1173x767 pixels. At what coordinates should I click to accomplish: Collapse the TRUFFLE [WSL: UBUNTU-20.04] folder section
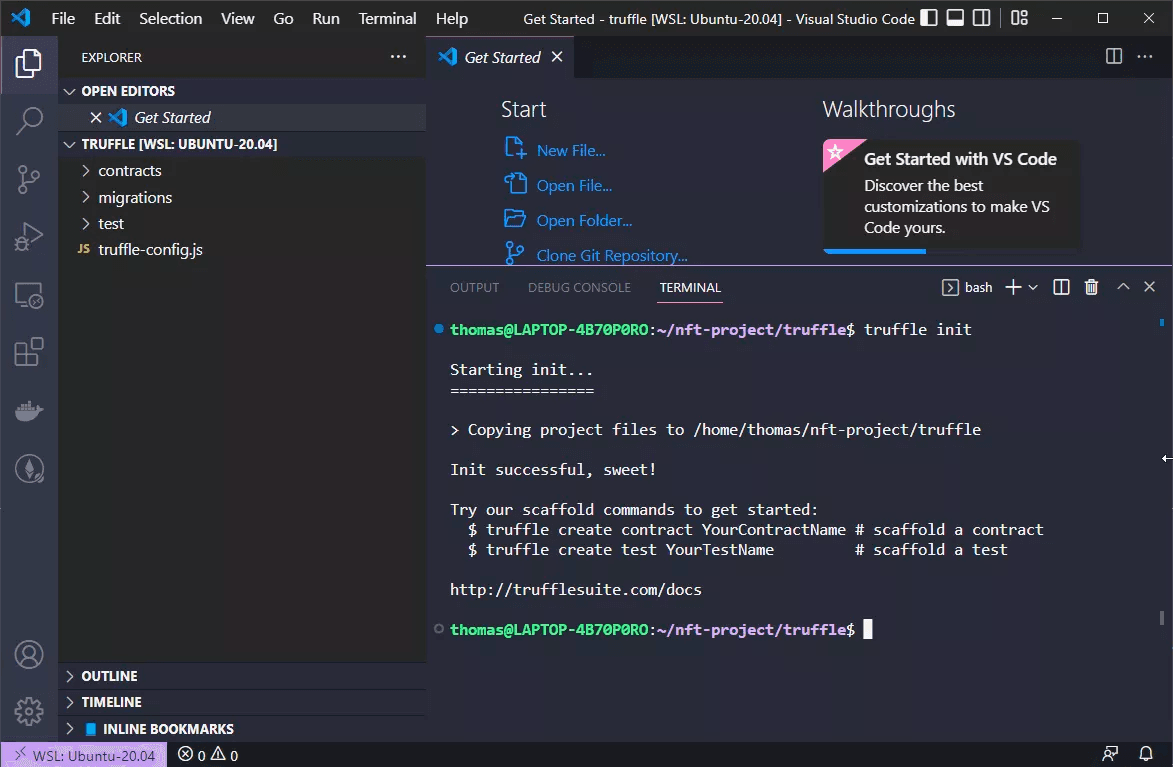coord(242,144)
